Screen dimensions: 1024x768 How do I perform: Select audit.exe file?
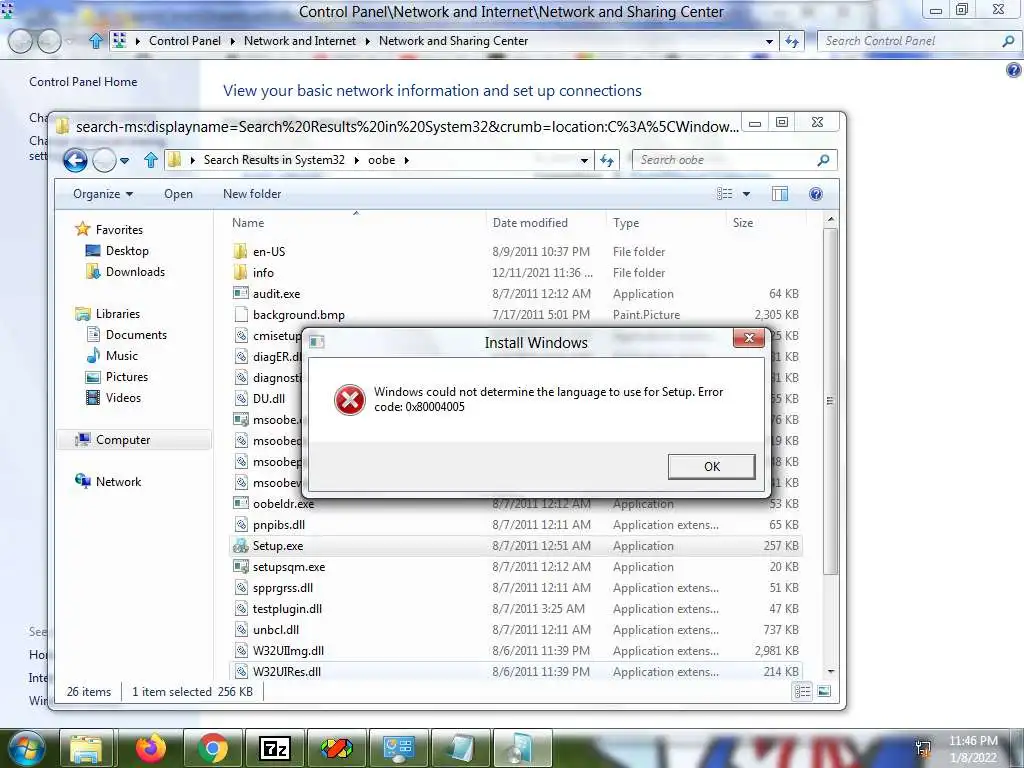coord(276,294)
